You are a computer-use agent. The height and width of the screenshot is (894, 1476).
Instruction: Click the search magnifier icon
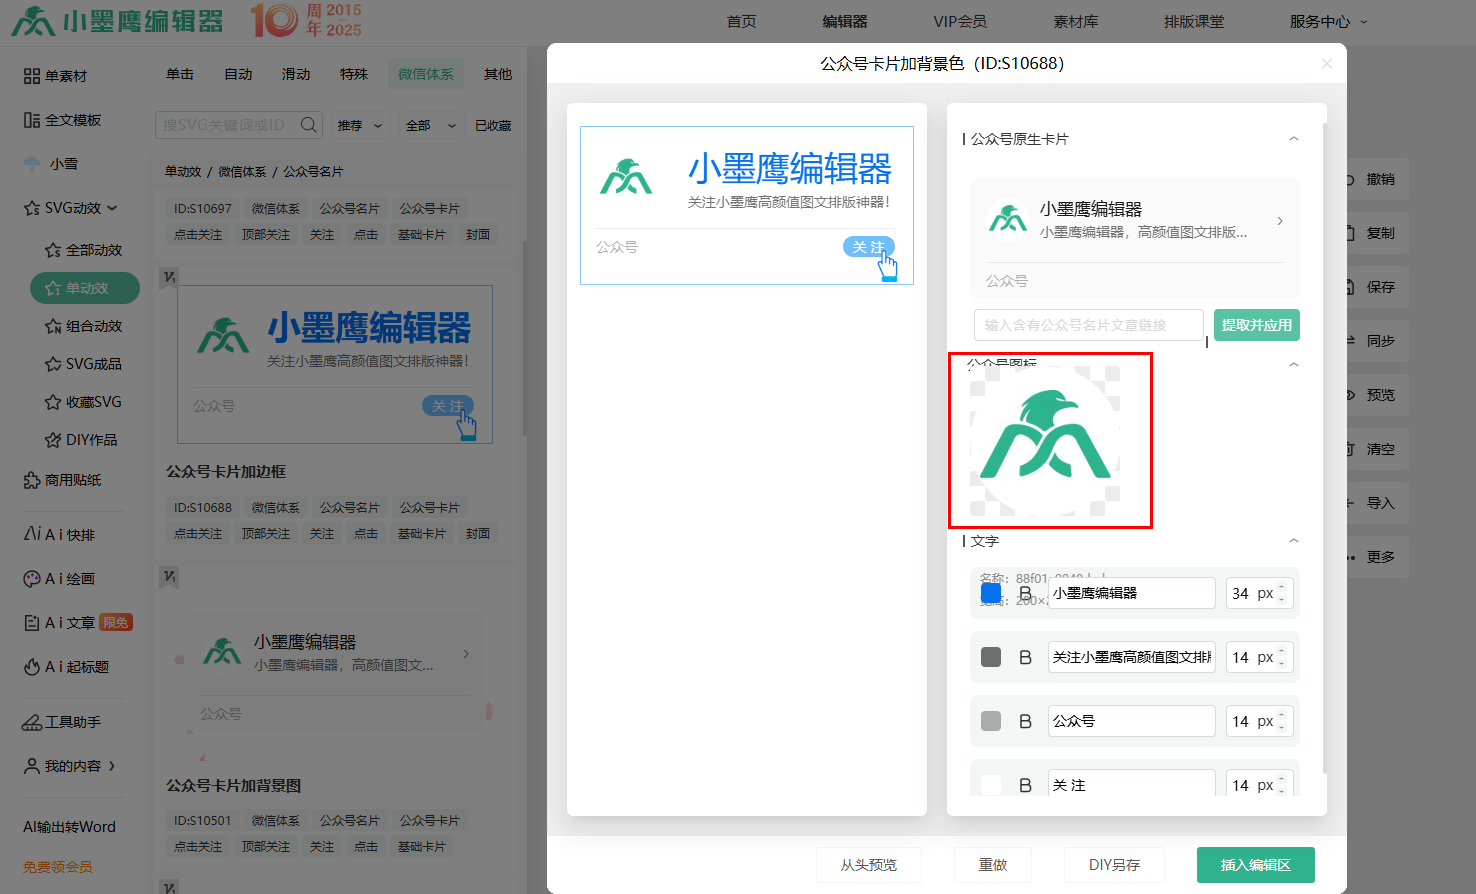coord(309,125)
